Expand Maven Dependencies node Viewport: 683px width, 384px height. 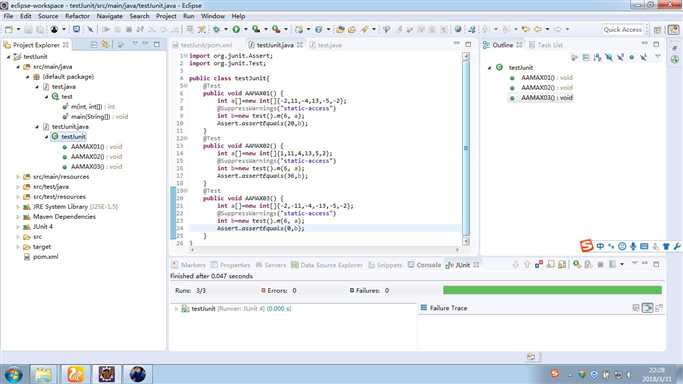click(x=18, y=217)
